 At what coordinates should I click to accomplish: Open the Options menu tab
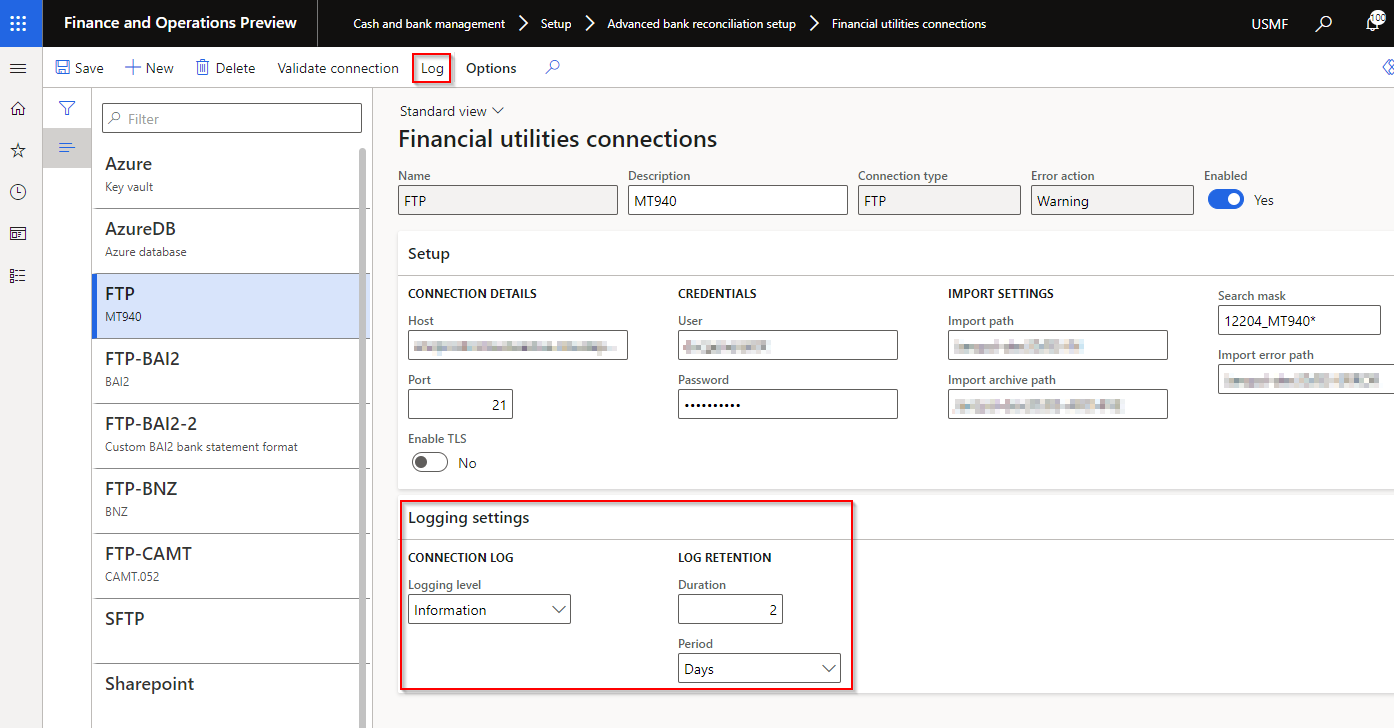pyautogui.click(x=491, y=68)
